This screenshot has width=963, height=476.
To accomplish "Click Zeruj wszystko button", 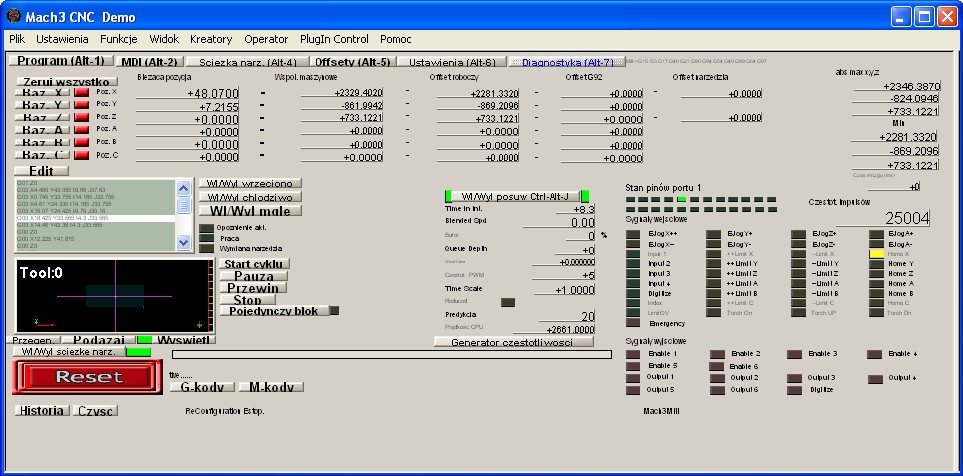I will pyautogui.click(x=66, y=81).
